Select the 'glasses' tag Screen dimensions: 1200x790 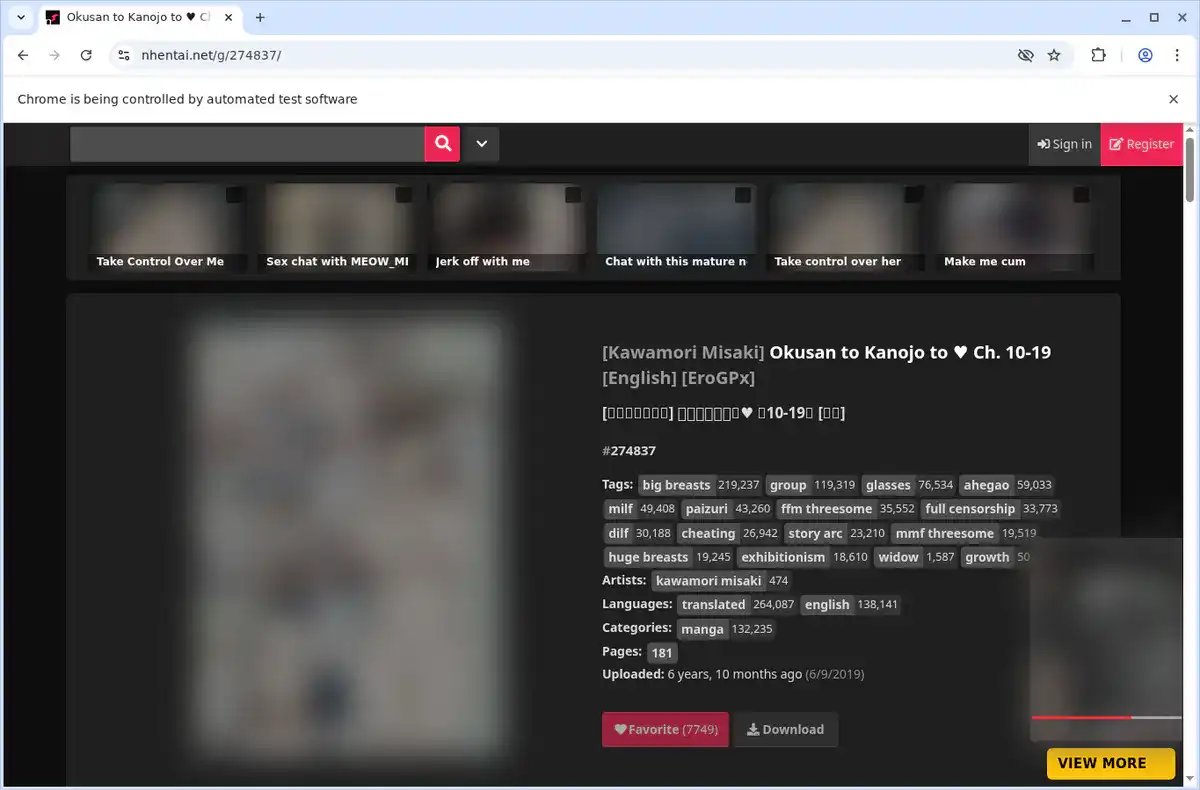[x=907, y=485]
